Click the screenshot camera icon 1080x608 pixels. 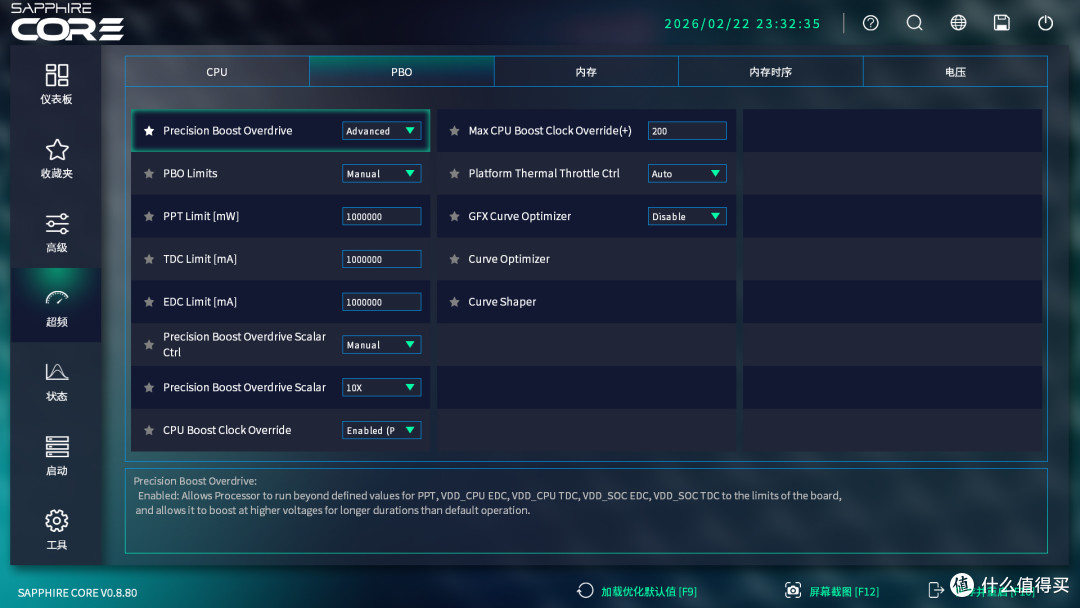(x=793, y=590)
